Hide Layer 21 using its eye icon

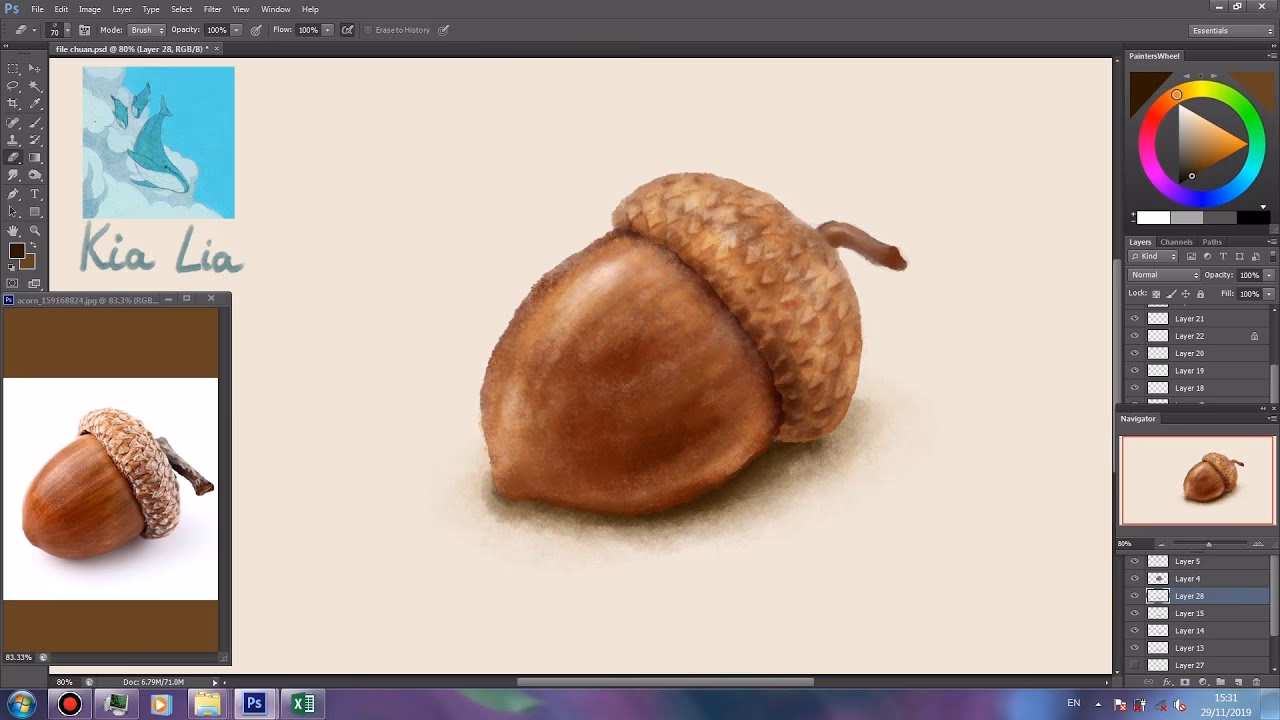1134,319
